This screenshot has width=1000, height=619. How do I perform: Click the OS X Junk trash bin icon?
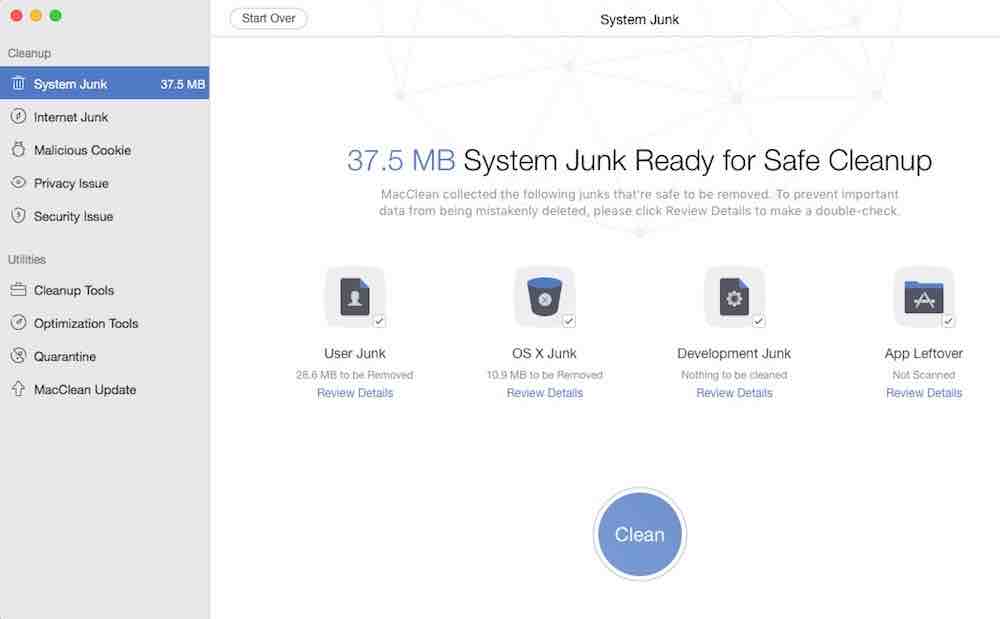[x=545, y=296]
